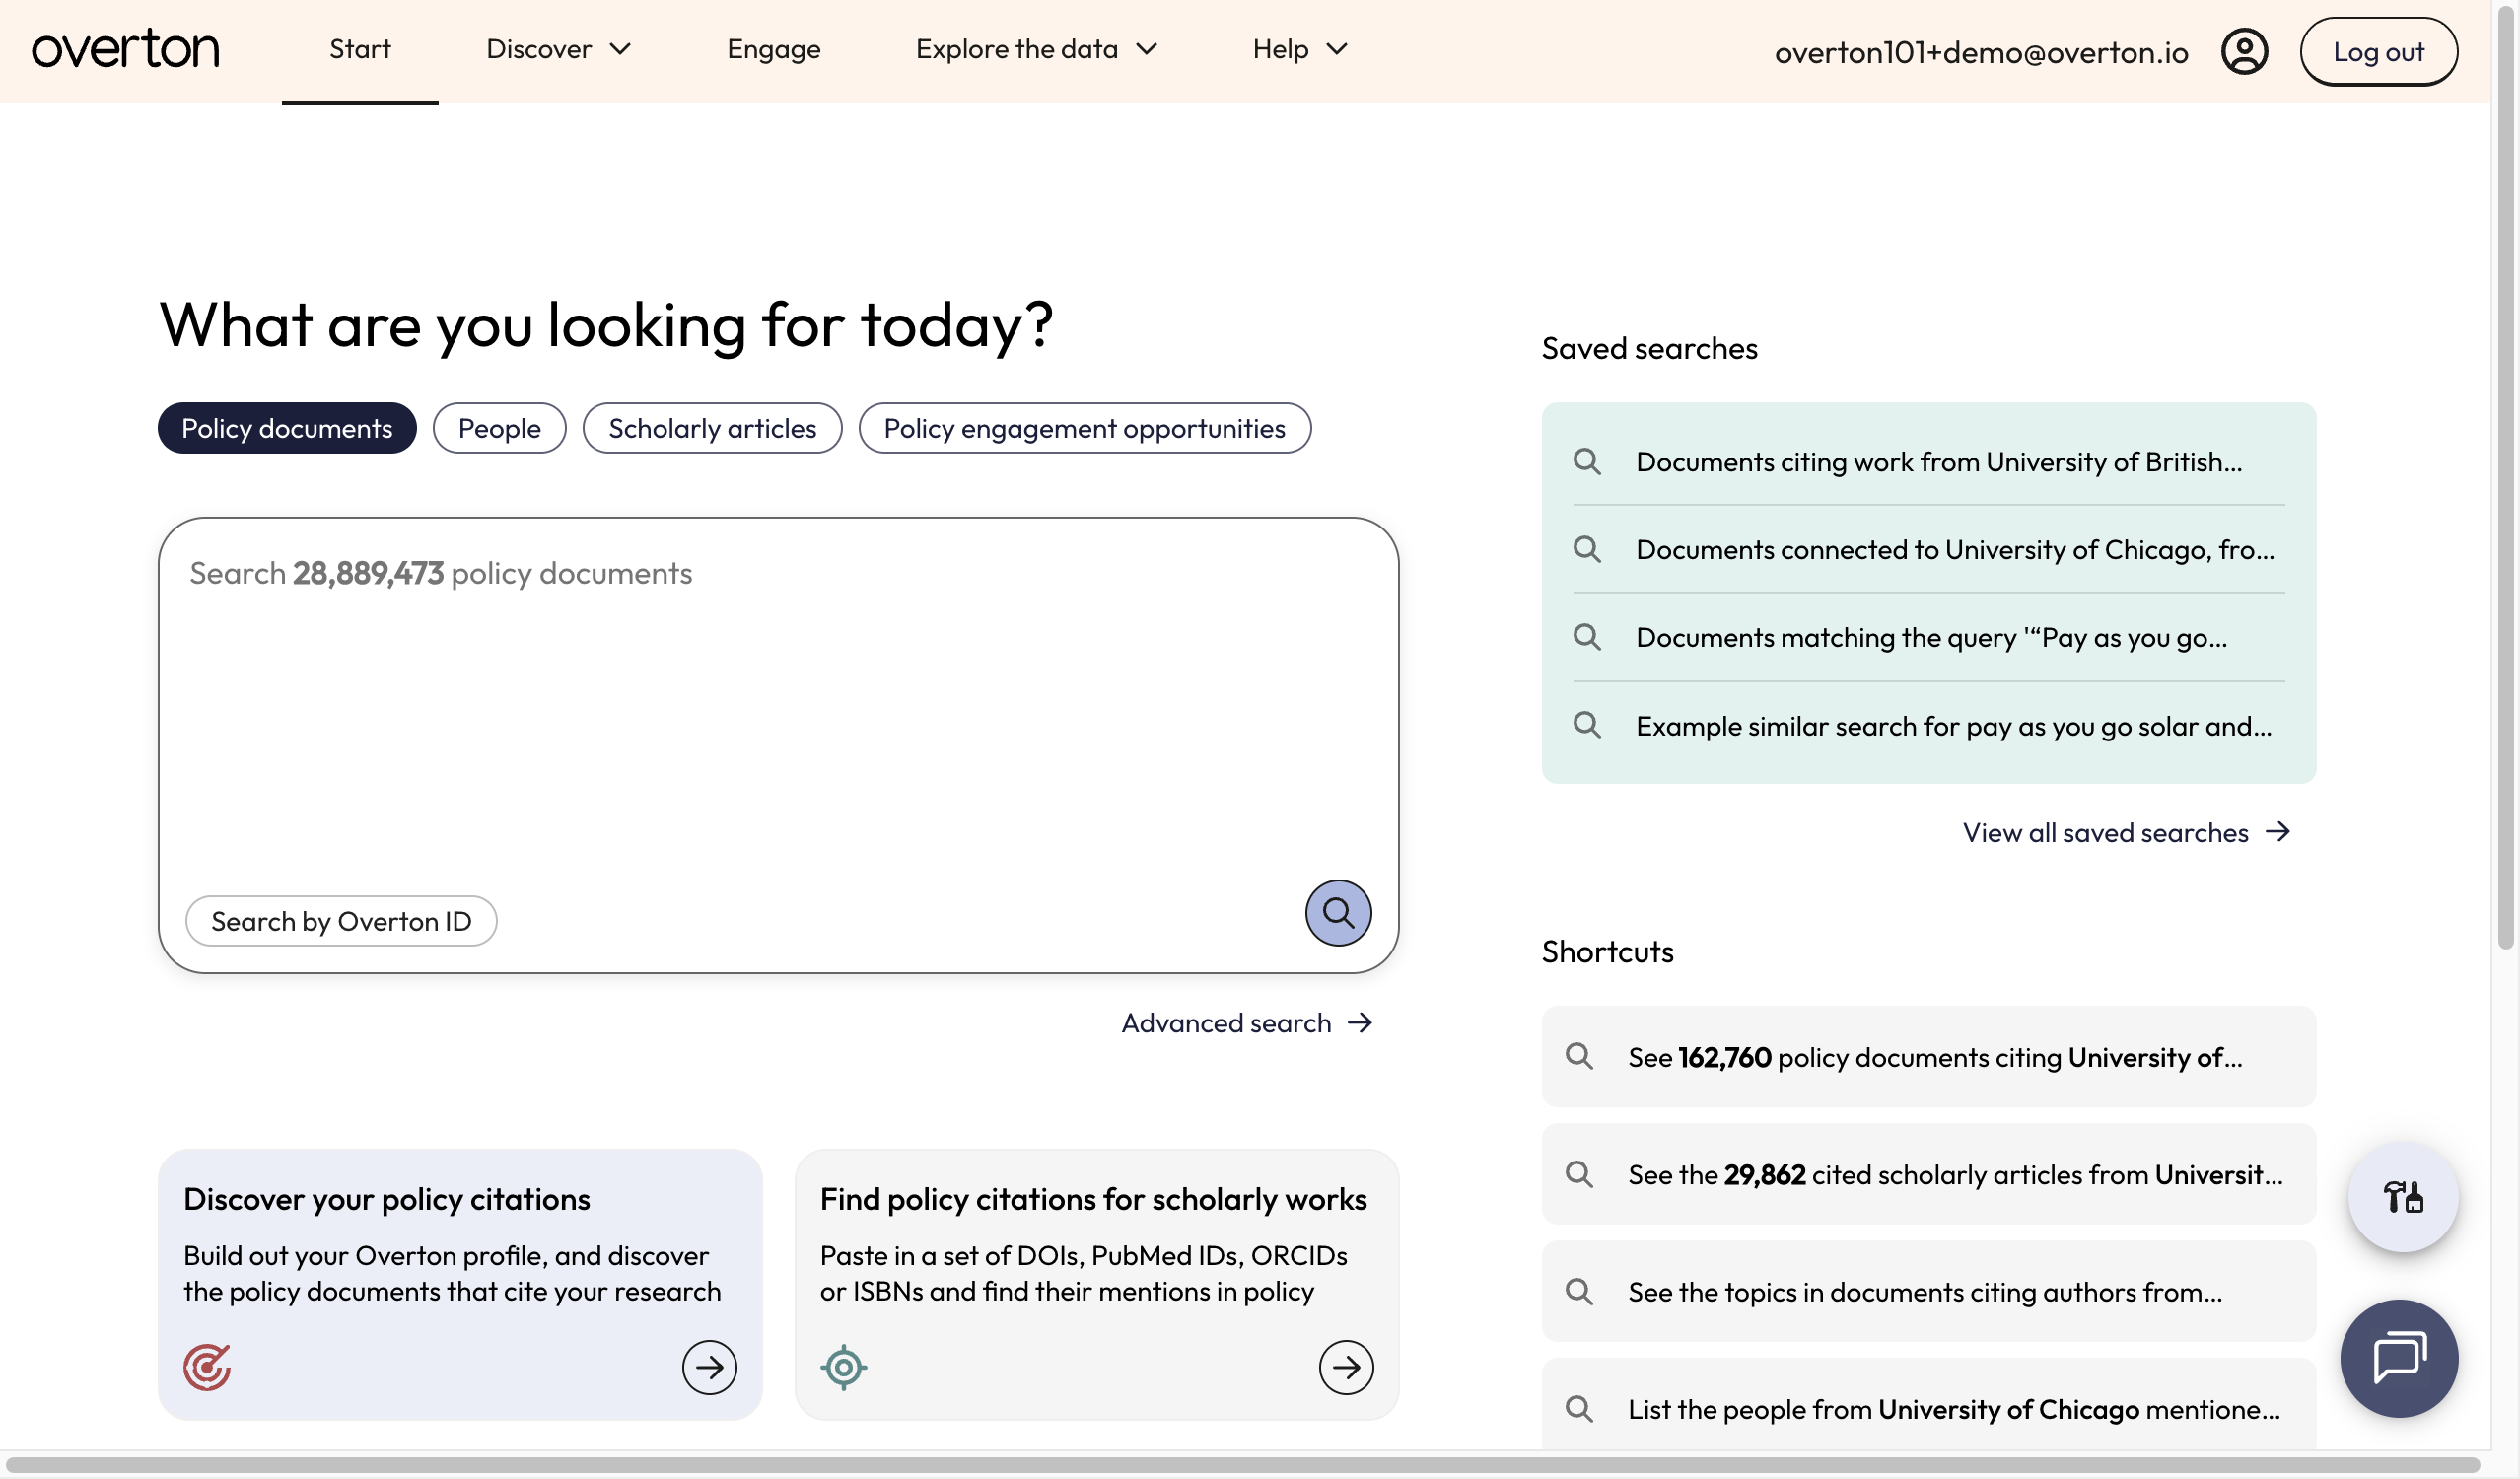The image size is (2520, 1479).
Task: Open saved search Documents connected to University of Chicago
Action: point(1928,549)
